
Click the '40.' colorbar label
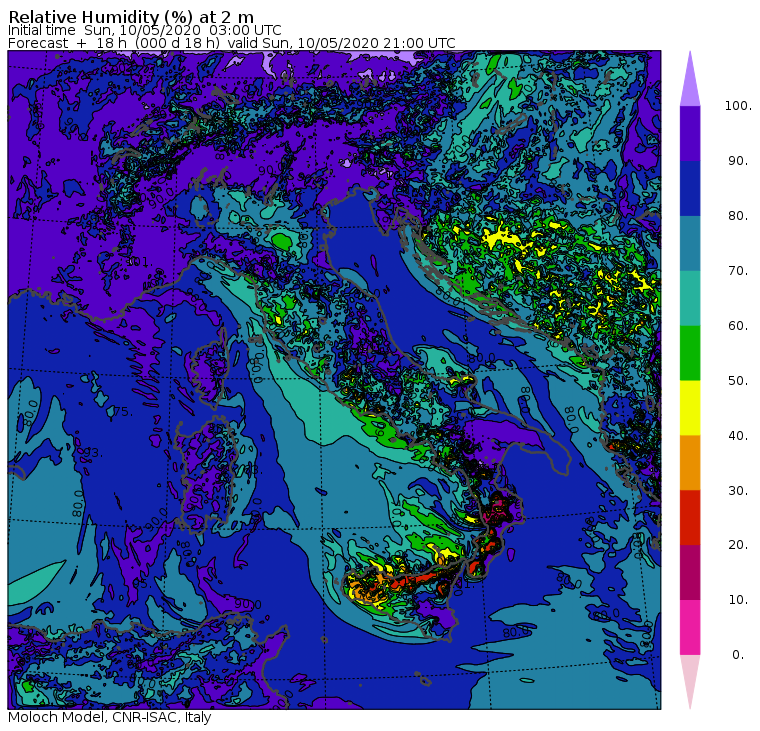click(x=738, y=436)
